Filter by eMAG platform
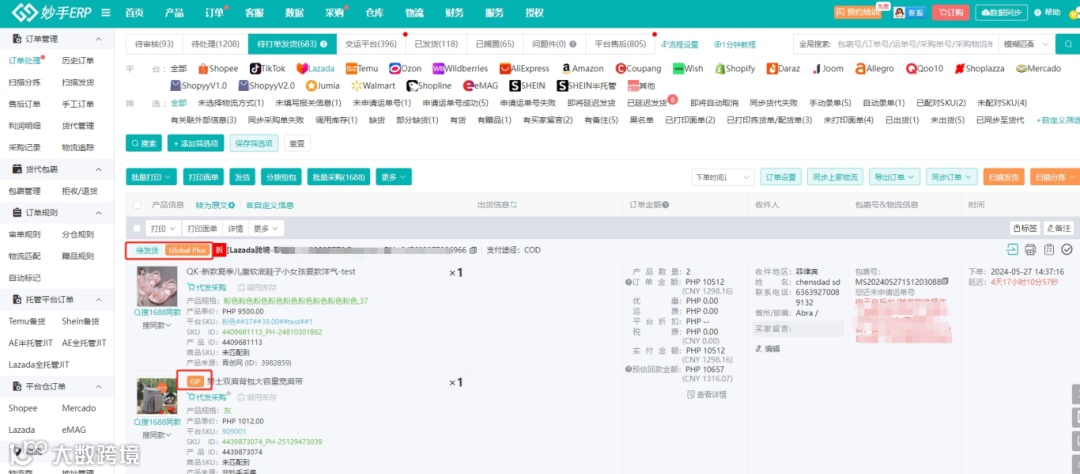This screenshot has width=1080, height=474. (481, 85)
